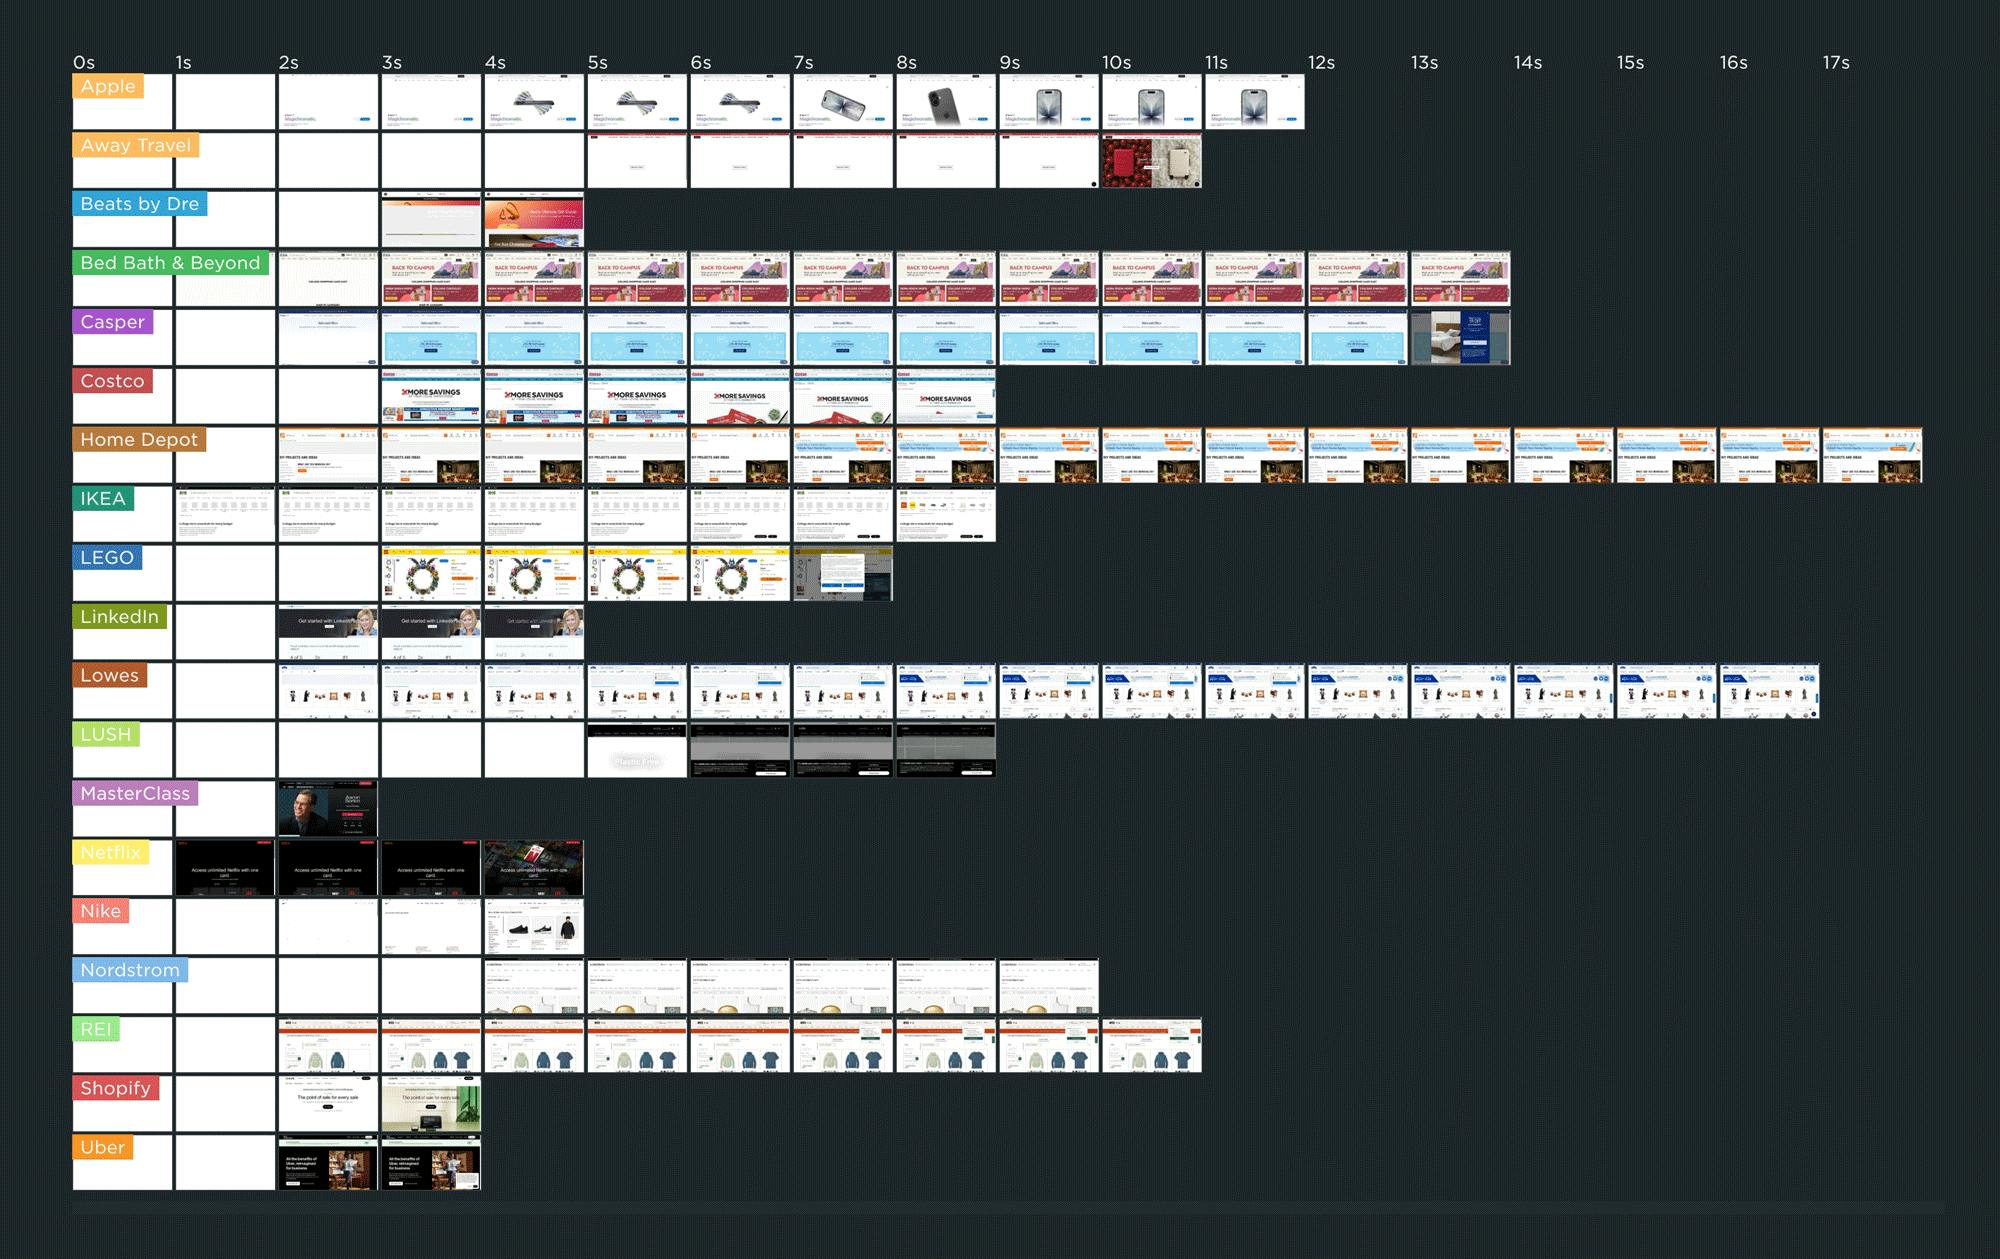Select the Bed Bath & Beyond label
The image size is (2000, 1259).
click(170, 263)
